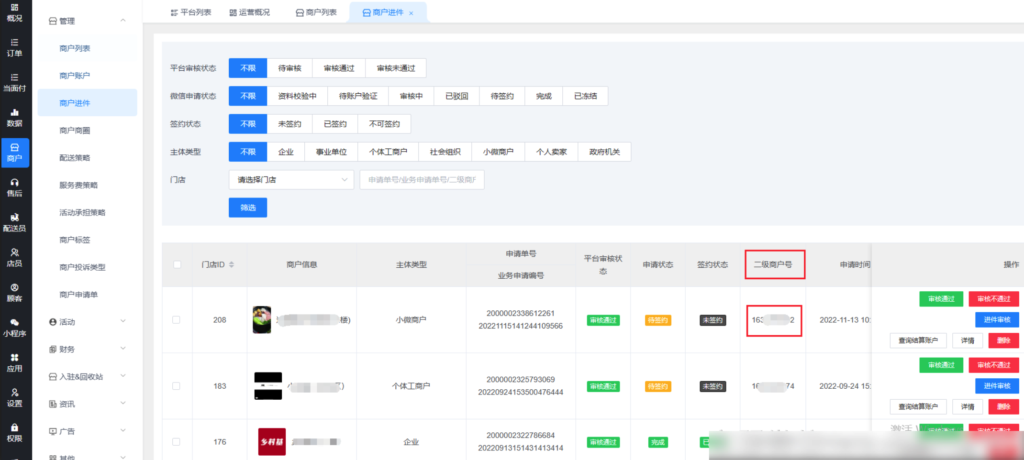Select 资料校验中 under 微信申请状态
1024x460 pixels.
pos(297,96)
